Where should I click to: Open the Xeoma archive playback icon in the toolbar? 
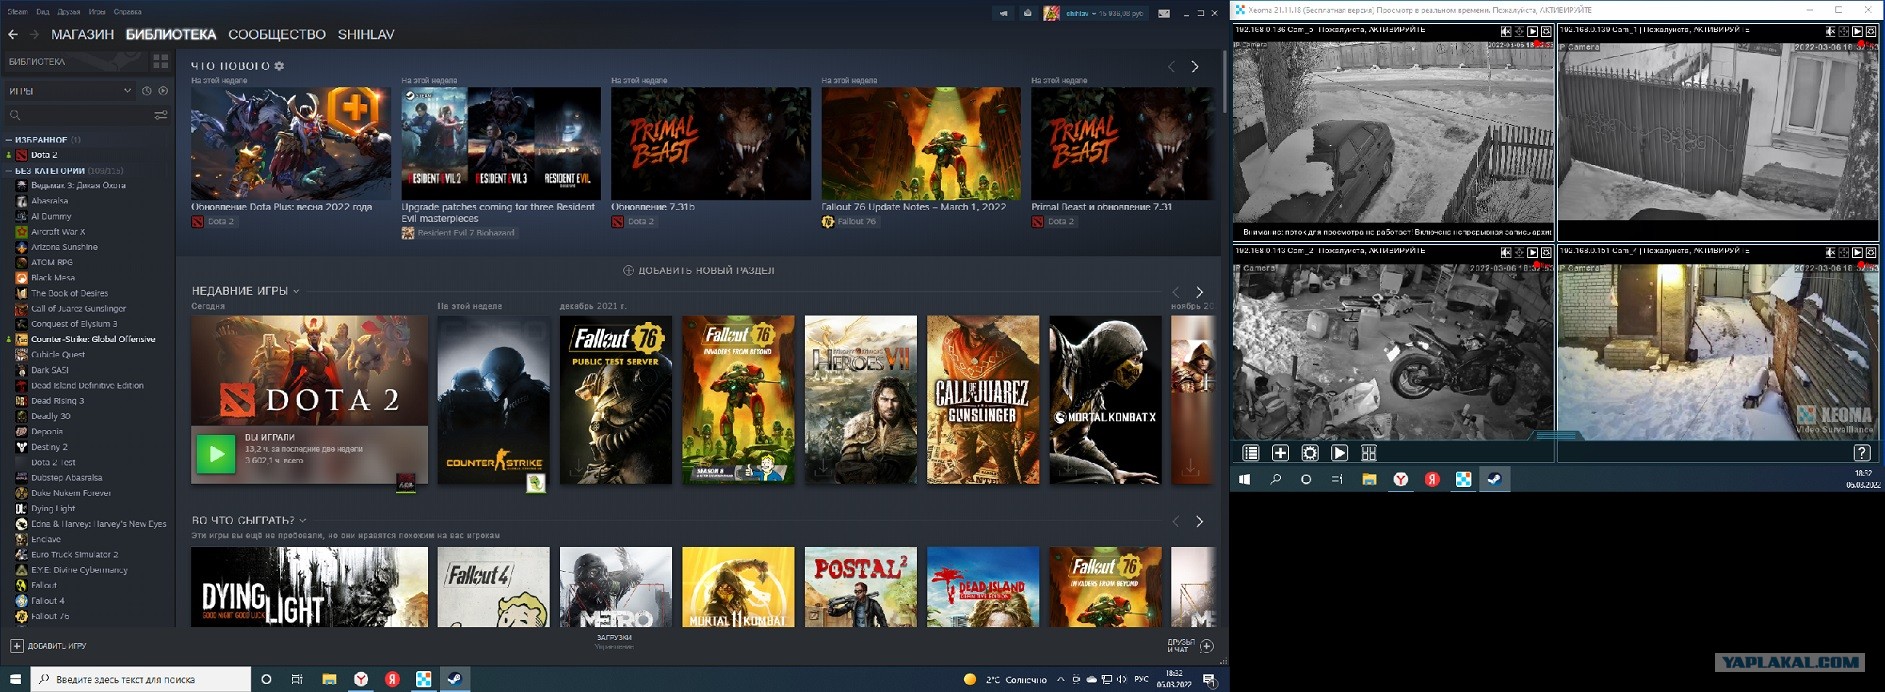tap(1339, 453)
